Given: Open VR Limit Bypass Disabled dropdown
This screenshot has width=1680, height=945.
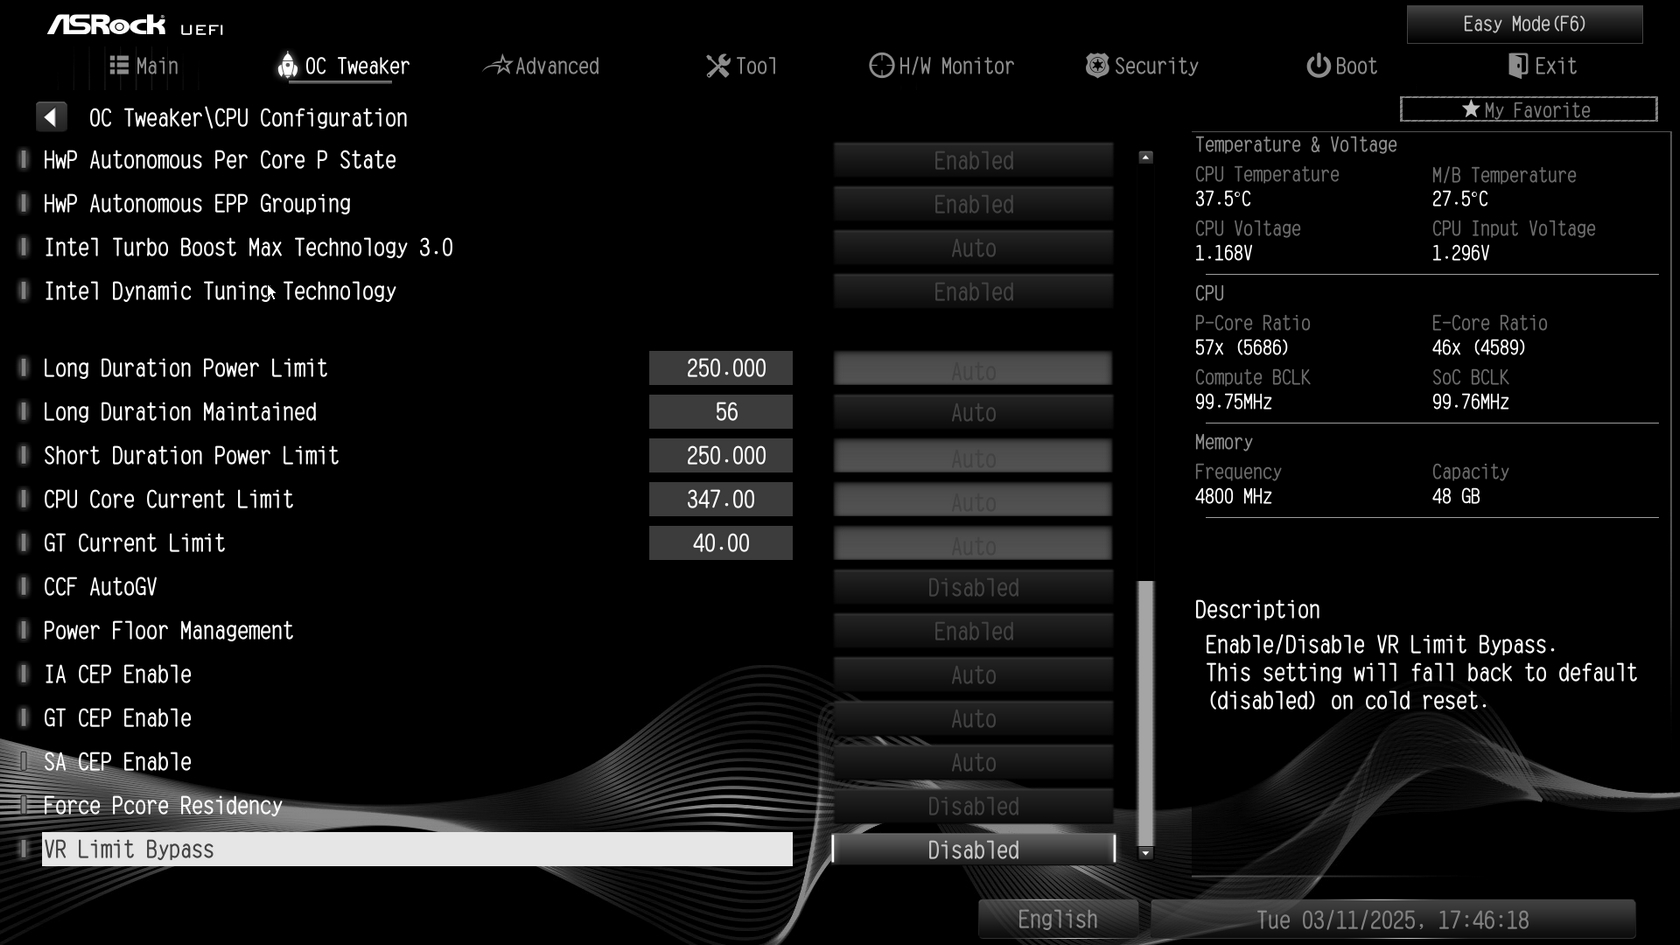Looking at the screenshot, I should [x=973, y=850].
